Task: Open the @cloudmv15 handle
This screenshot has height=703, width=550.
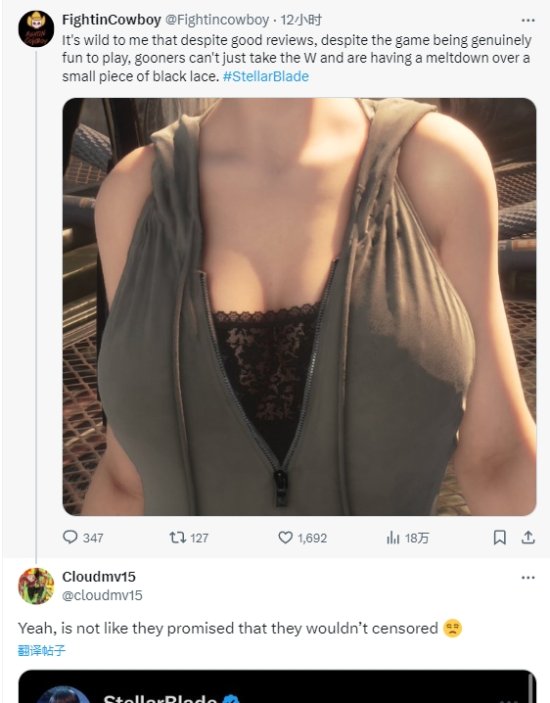Action: pyautogui.click(x=102, y=595)
